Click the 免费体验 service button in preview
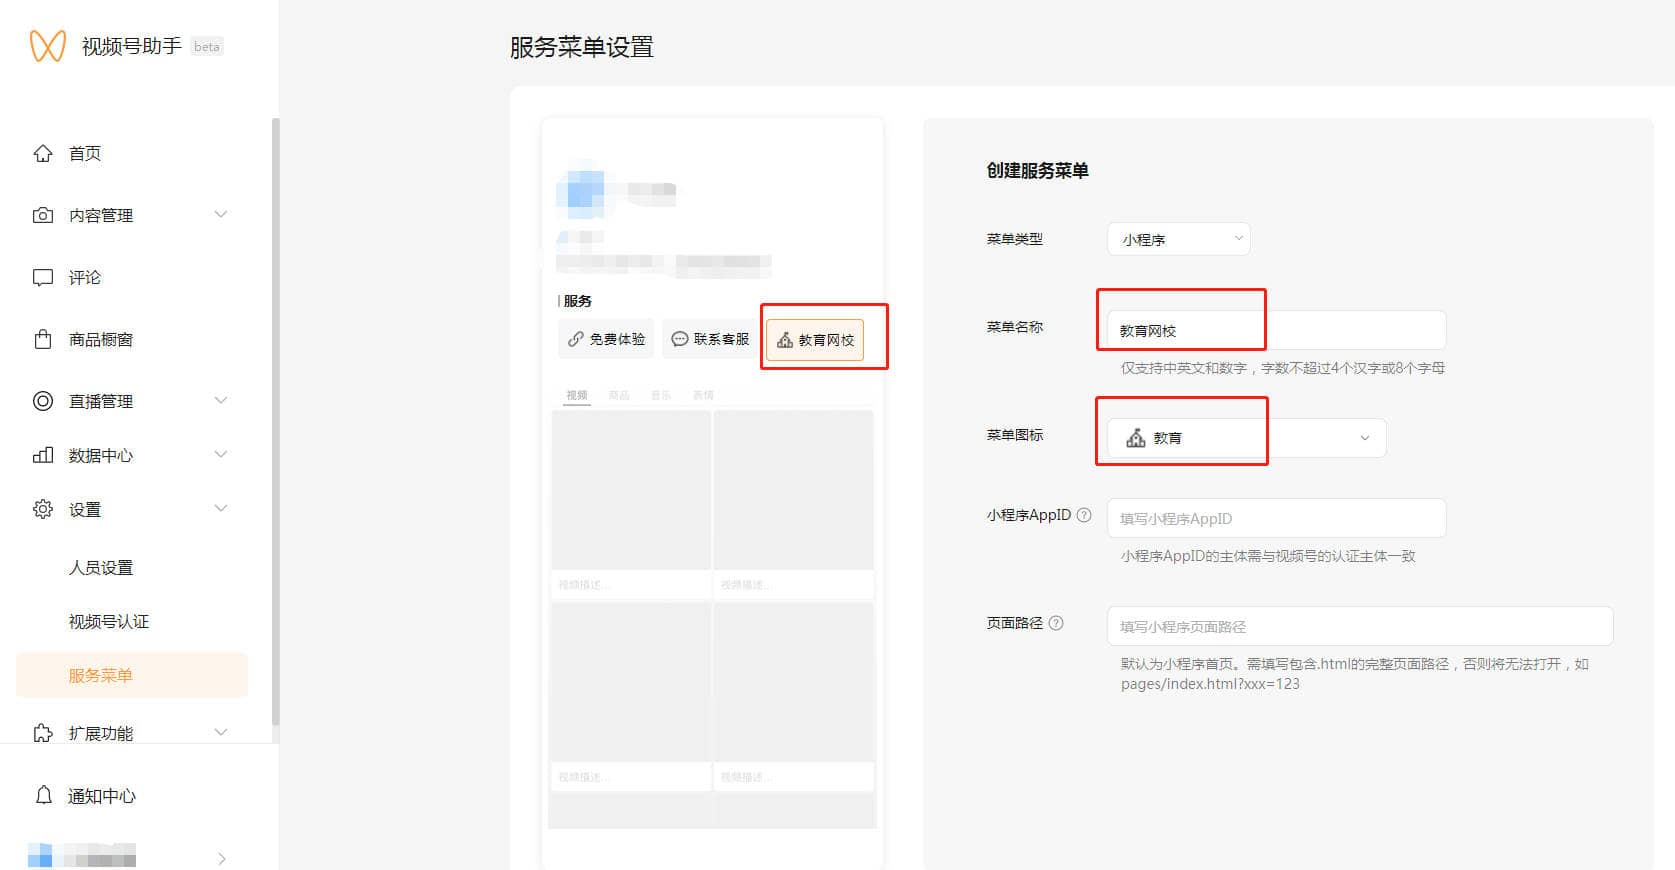 coord(606,339)
